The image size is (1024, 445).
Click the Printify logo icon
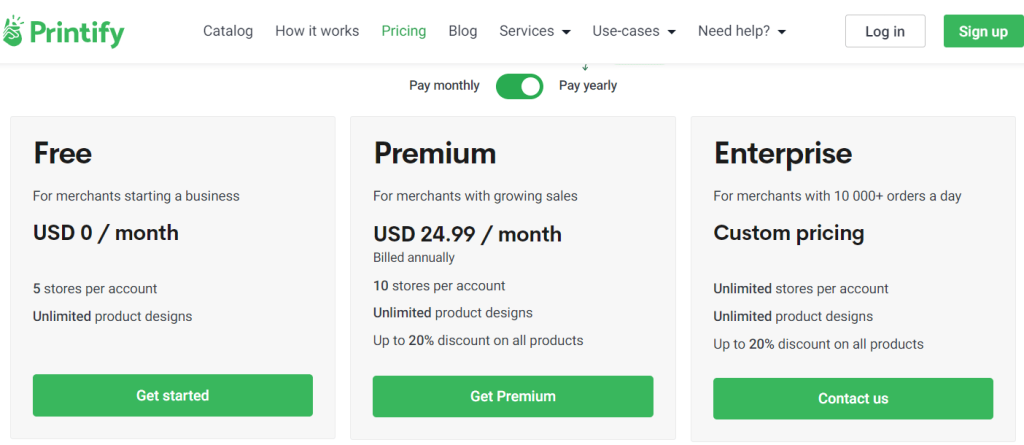pyautogui.click(x=12, y=31)
